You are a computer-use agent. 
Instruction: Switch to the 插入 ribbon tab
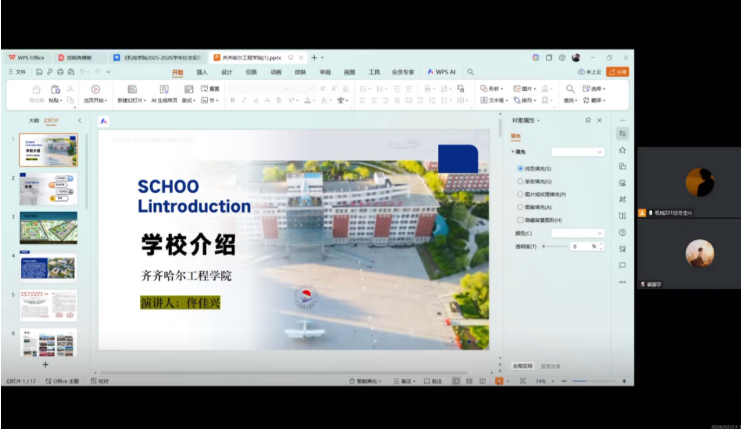[x=202, y=72]
